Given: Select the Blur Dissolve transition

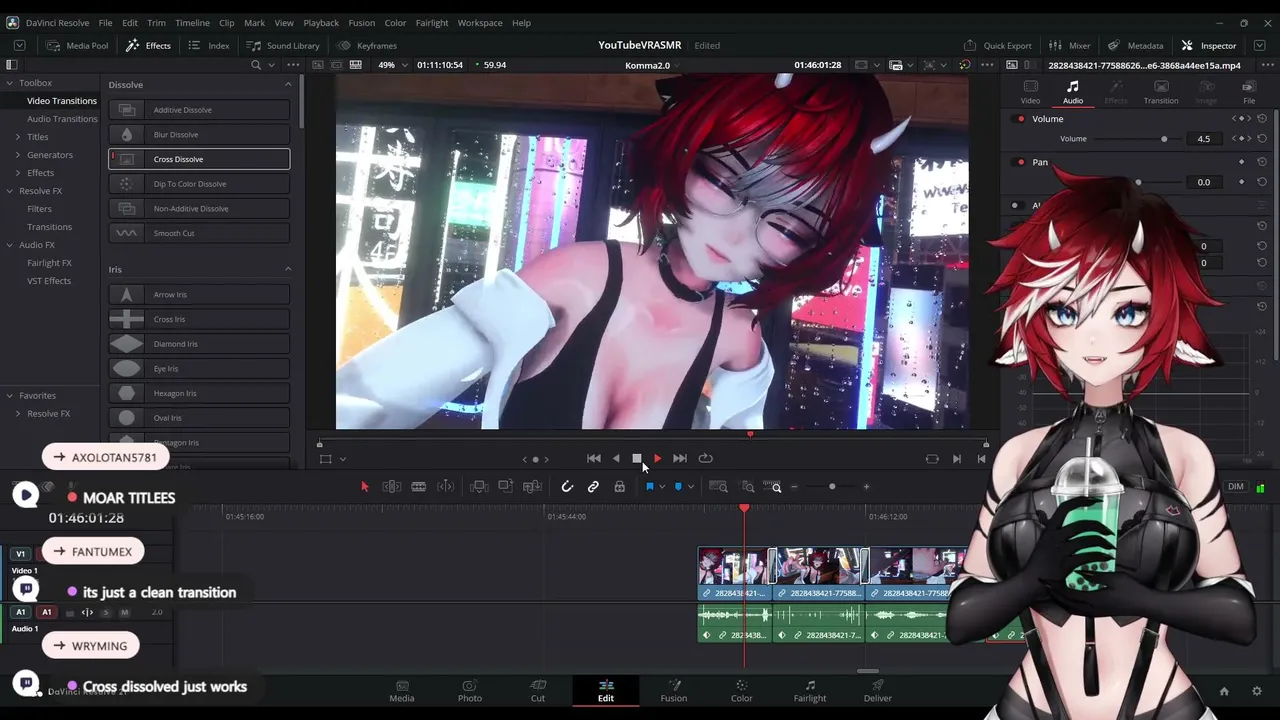Looking at the screenshot, I should click(x=199, y=134).
